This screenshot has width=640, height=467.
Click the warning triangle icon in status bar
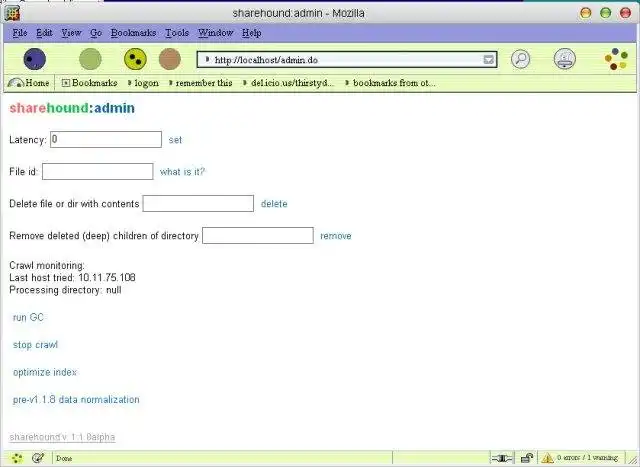(547, 458)
